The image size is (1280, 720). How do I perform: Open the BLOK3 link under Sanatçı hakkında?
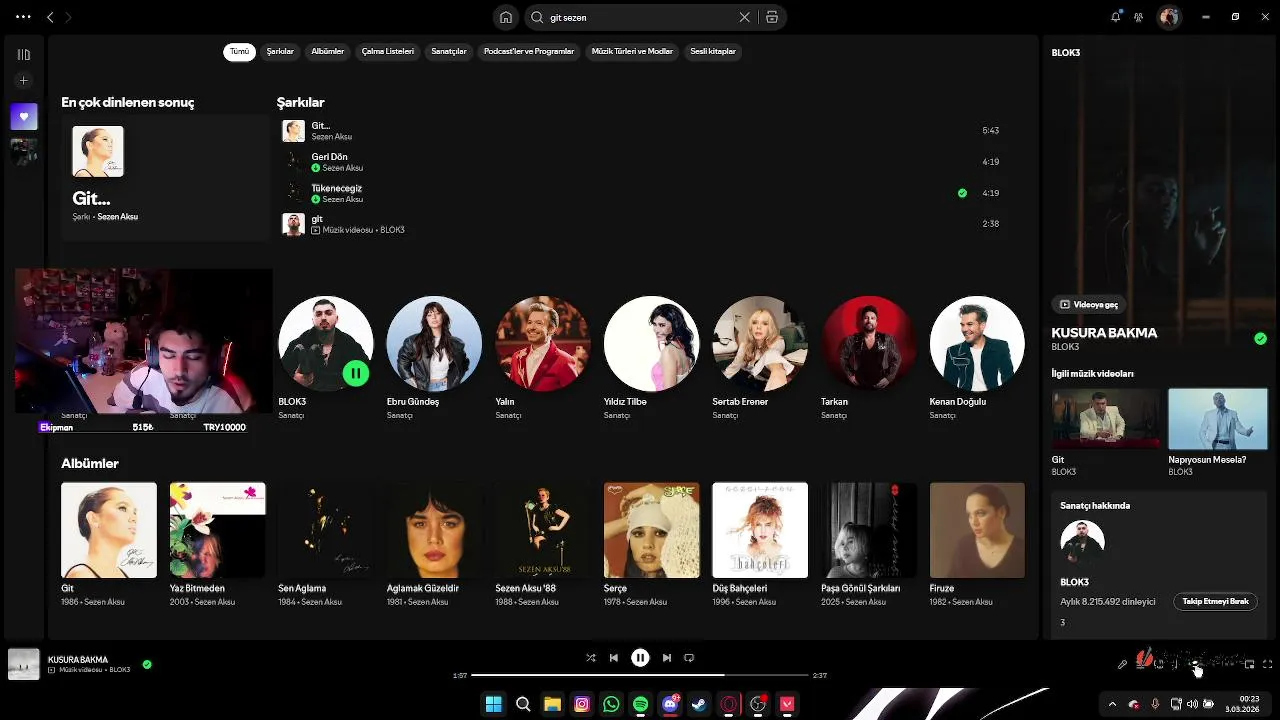(x=1074, y=582)
